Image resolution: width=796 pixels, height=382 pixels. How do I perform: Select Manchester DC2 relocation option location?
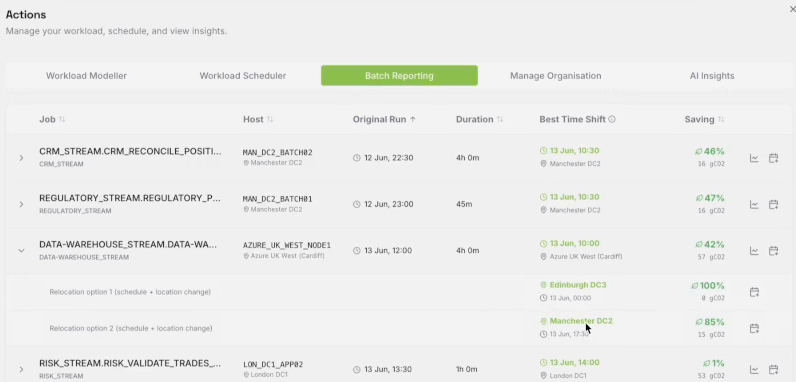(581, 321)
